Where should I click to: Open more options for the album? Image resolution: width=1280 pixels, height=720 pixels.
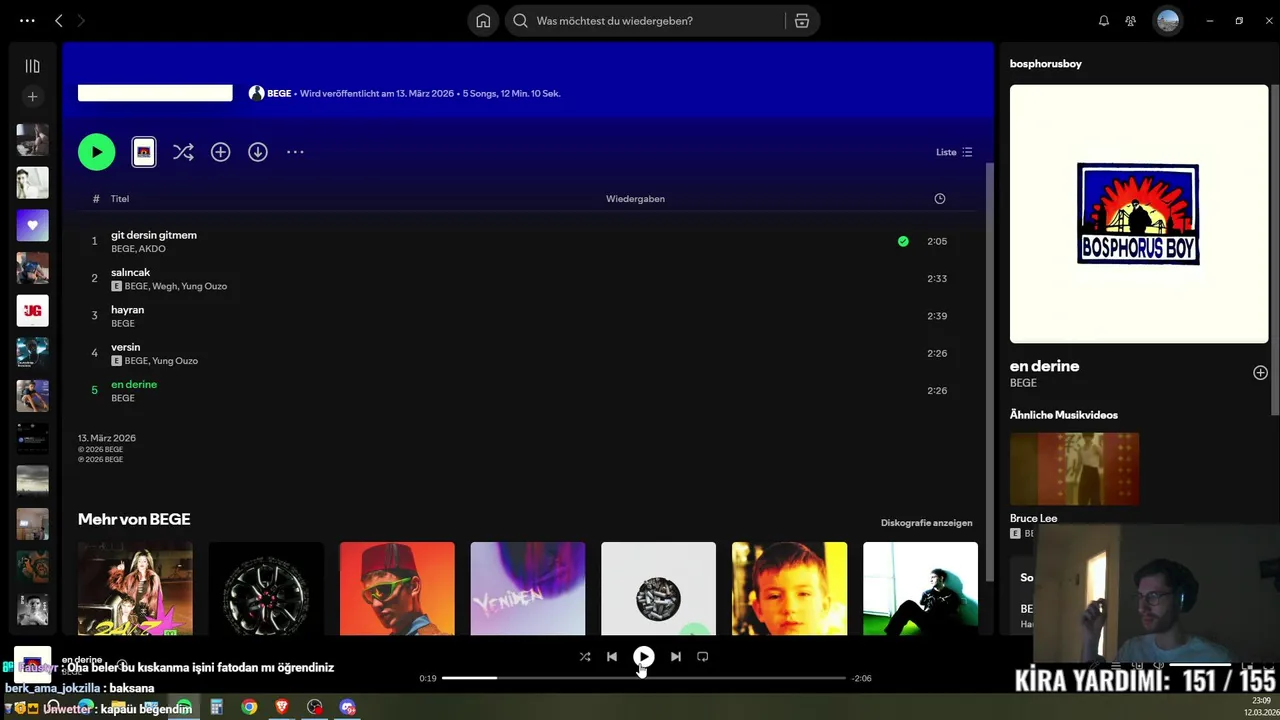[295, 152]
